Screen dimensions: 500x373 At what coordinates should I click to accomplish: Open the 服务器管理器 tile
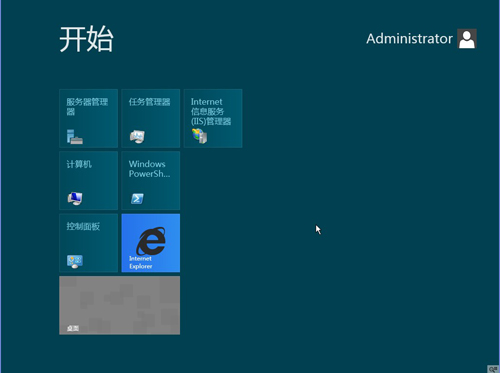(88, 118)
